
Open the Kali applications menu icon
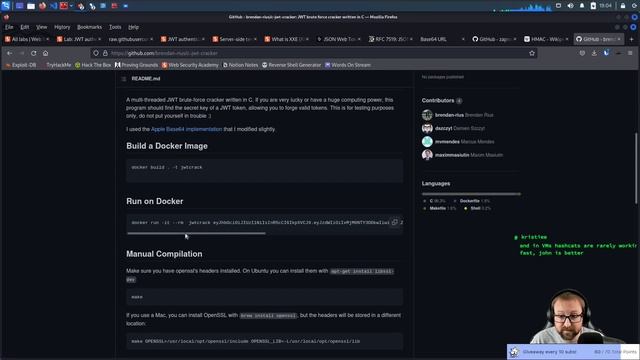[x=5, y=6]
